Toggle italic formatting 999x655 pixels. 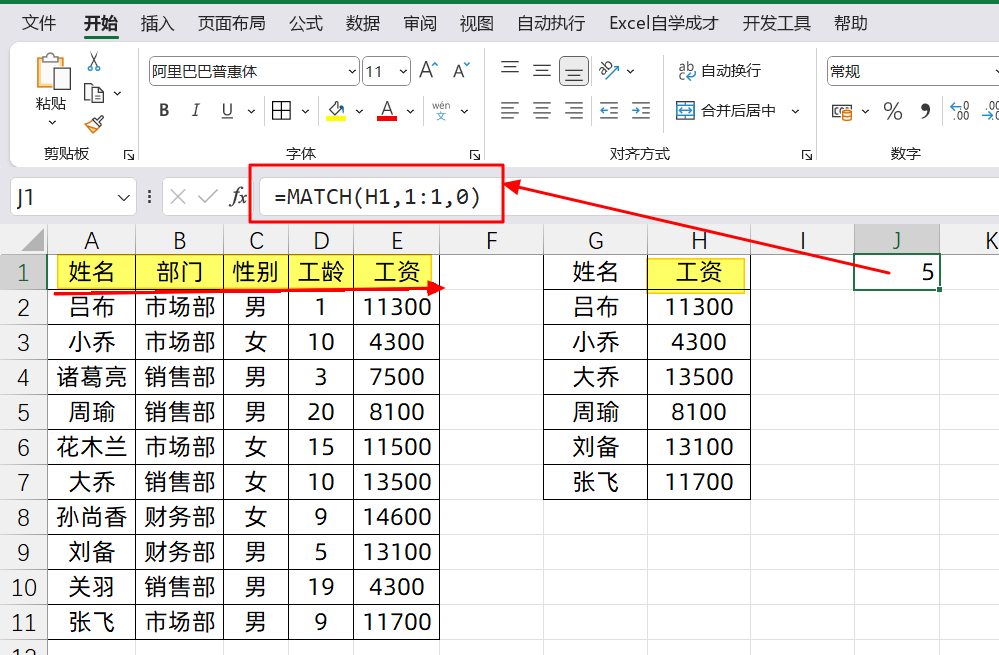196,110
